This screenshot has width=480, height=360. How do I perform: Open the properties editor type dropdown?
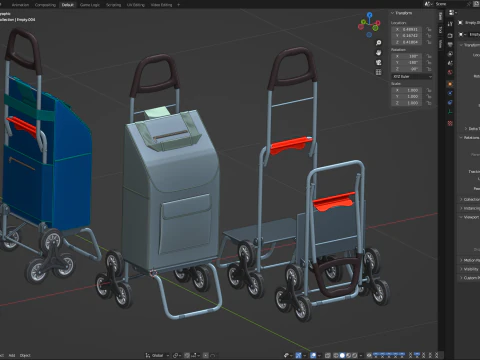452,13
